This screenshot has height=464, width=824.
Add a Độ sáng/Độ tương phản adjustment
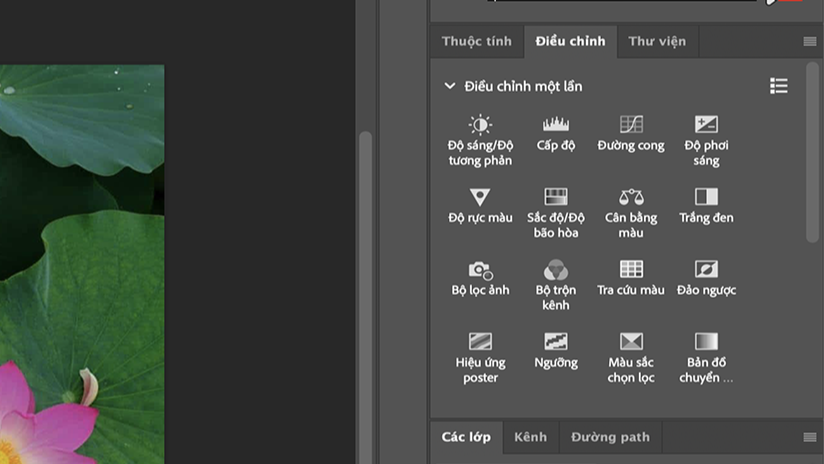(x=480, y=125)
